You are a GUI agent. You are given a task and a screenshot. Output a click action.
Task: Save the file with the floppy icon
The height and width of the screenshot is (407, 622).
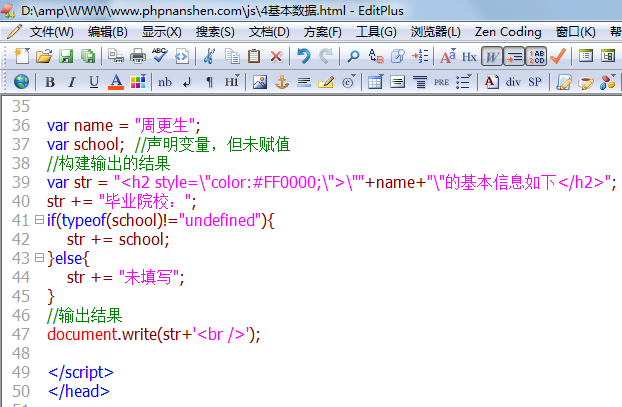[x=66, y=56]
